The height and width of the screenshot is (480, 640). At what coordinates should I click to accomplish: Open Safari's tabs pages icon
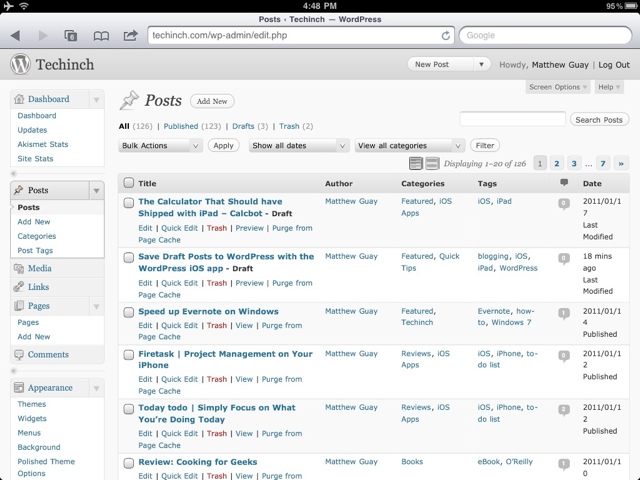pyautogui.click(x=71, y=36)
